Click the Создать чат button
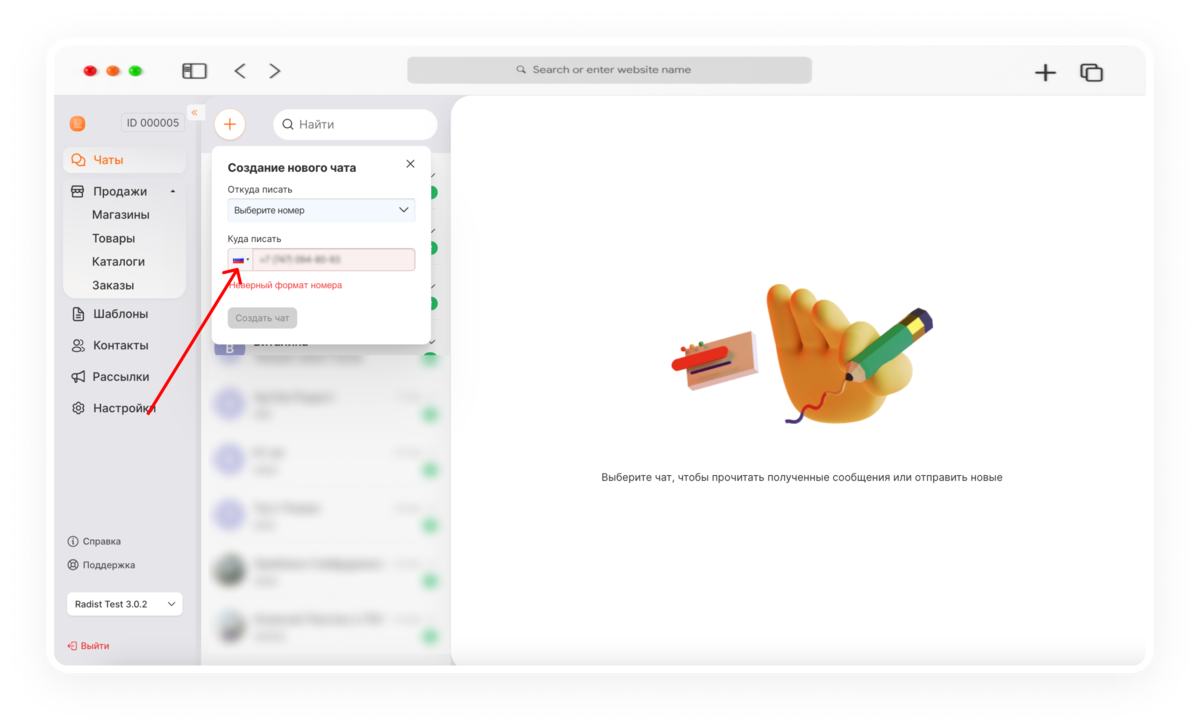This screenshot has height=728, width=1200. pos(262,318)
